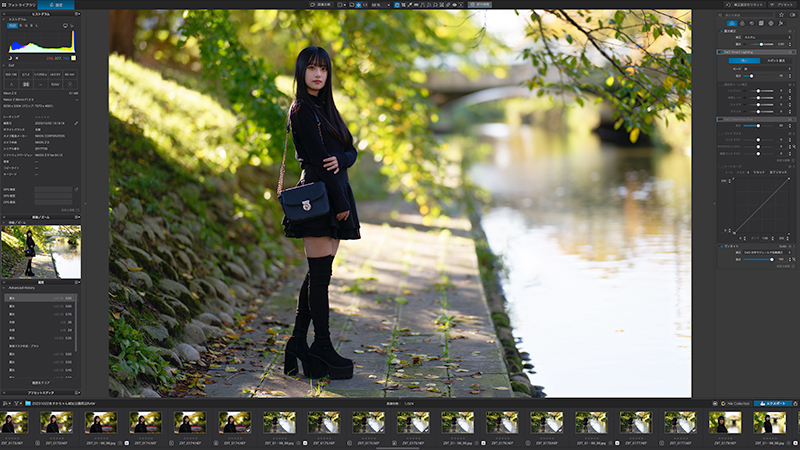
Task: Open the Local adjustments palette tab icon
Action: 771,23
